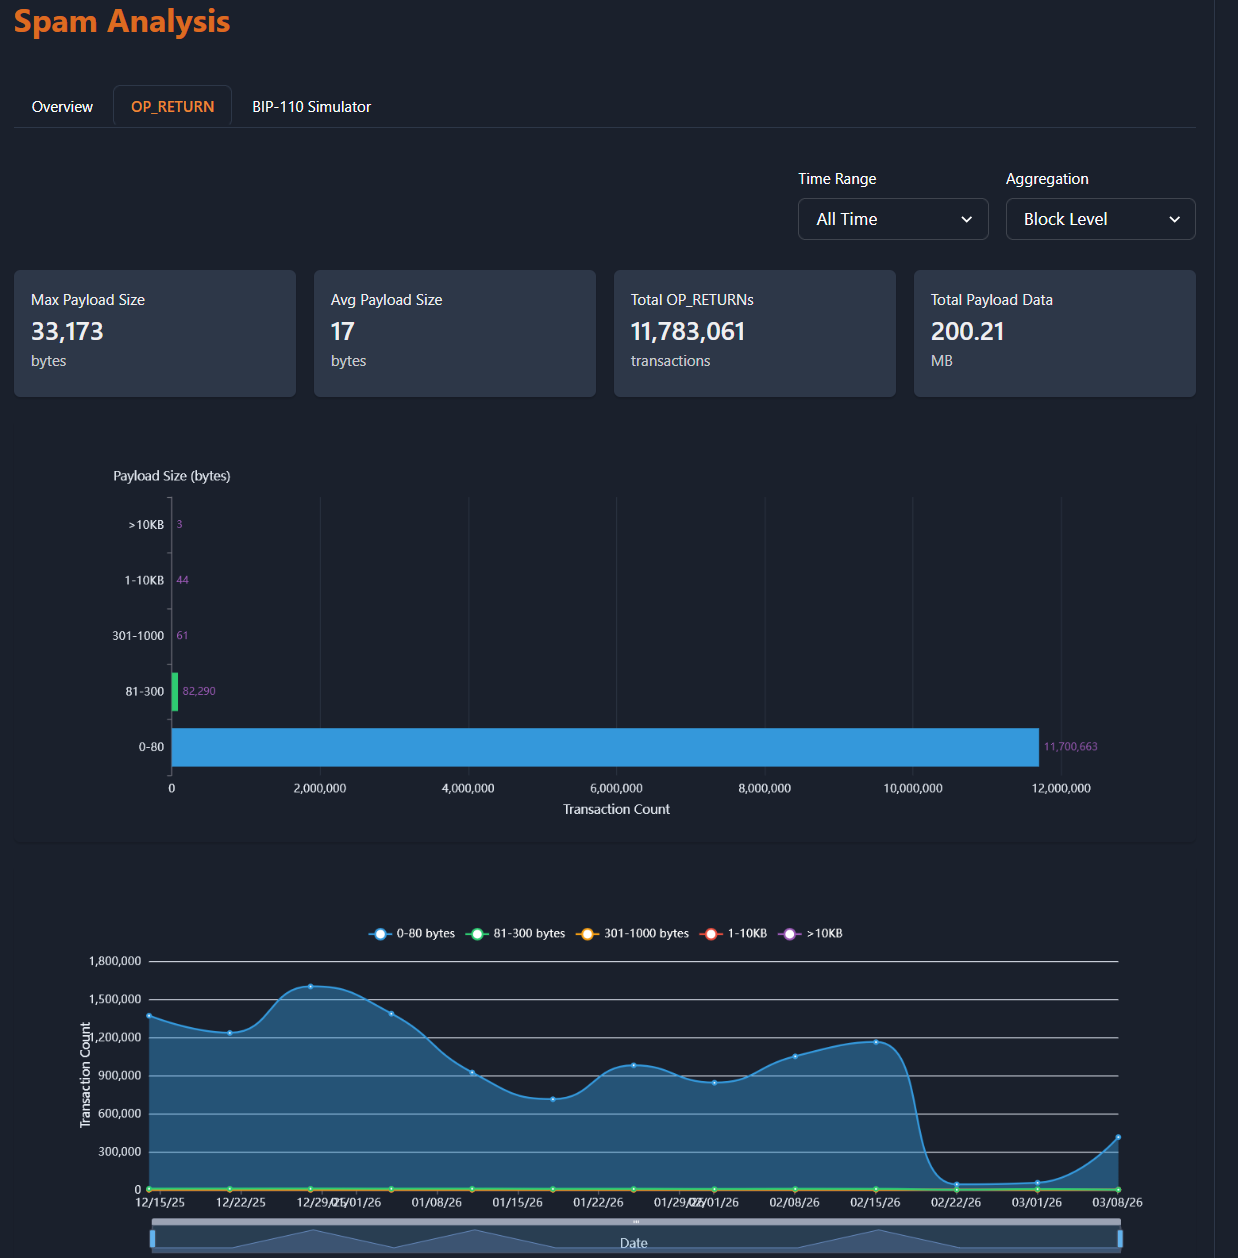Switch to the Overview tab
Image resolution: width=1238 pixels, height=1258 pixels.
coord(62,107)
